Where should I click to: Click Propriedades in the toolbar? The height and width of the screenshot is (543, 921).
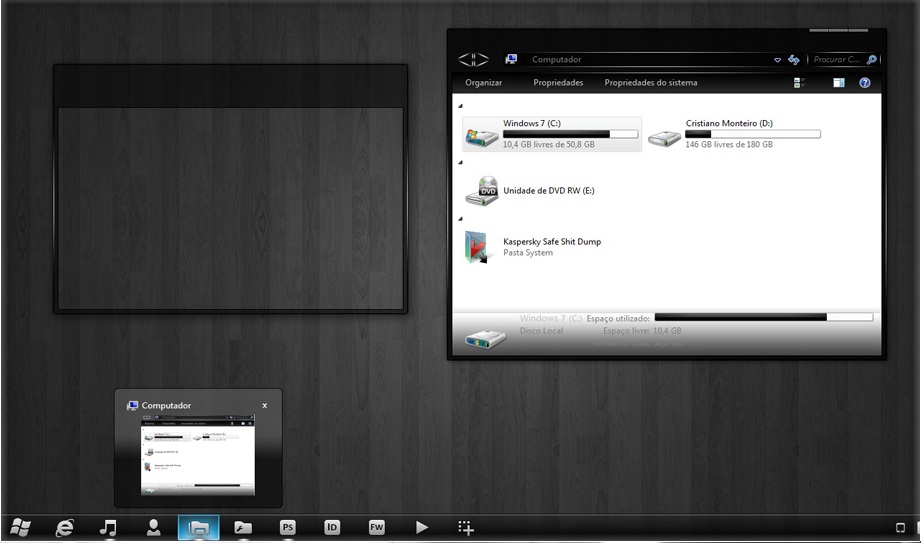[x=558, y=83]
